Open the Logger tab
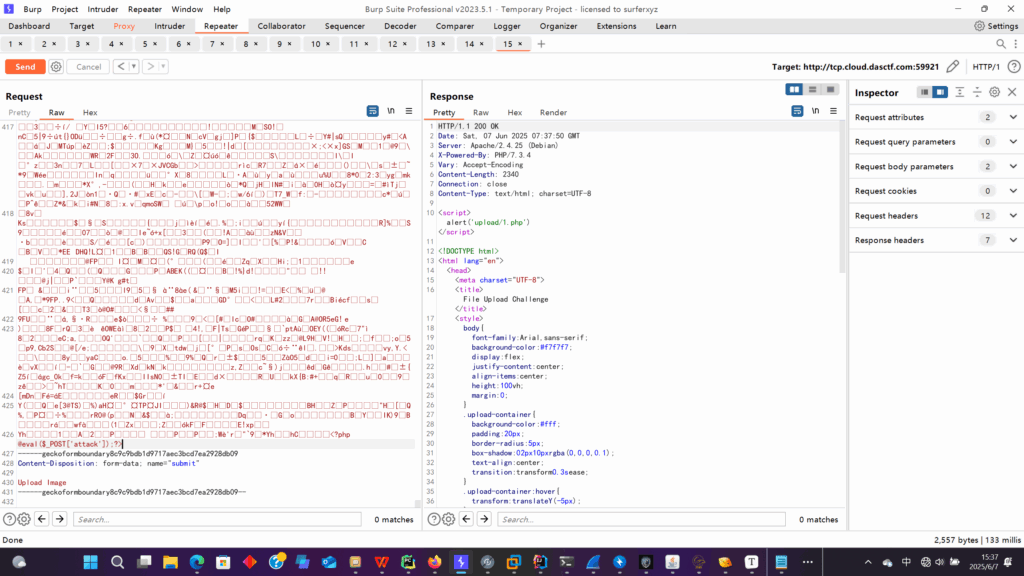The width and height of the screenshot is (1024, 576). 507,26
